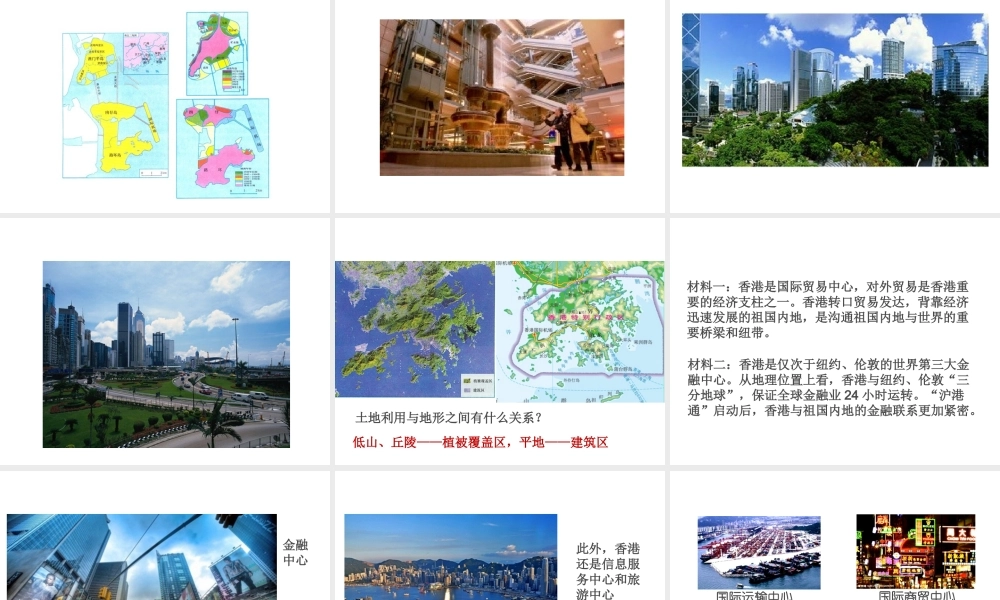Screen dimensions: 1000x600
Task: Select the Victoria Harbour panorama photo
Action: [x=450, y=557]
